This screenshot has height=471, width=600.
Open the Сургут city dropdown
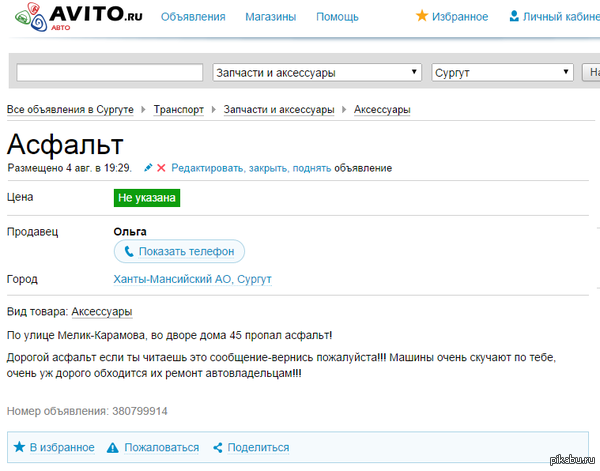point(502,73)
